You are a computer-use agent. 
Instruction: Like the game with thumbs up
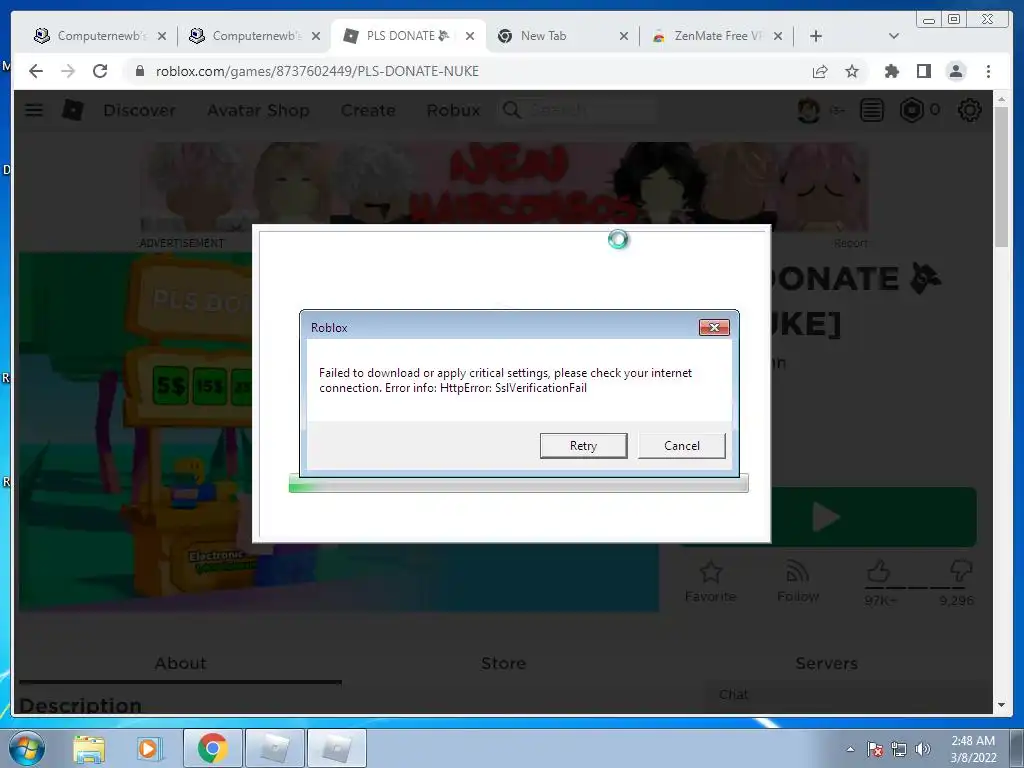878,571
